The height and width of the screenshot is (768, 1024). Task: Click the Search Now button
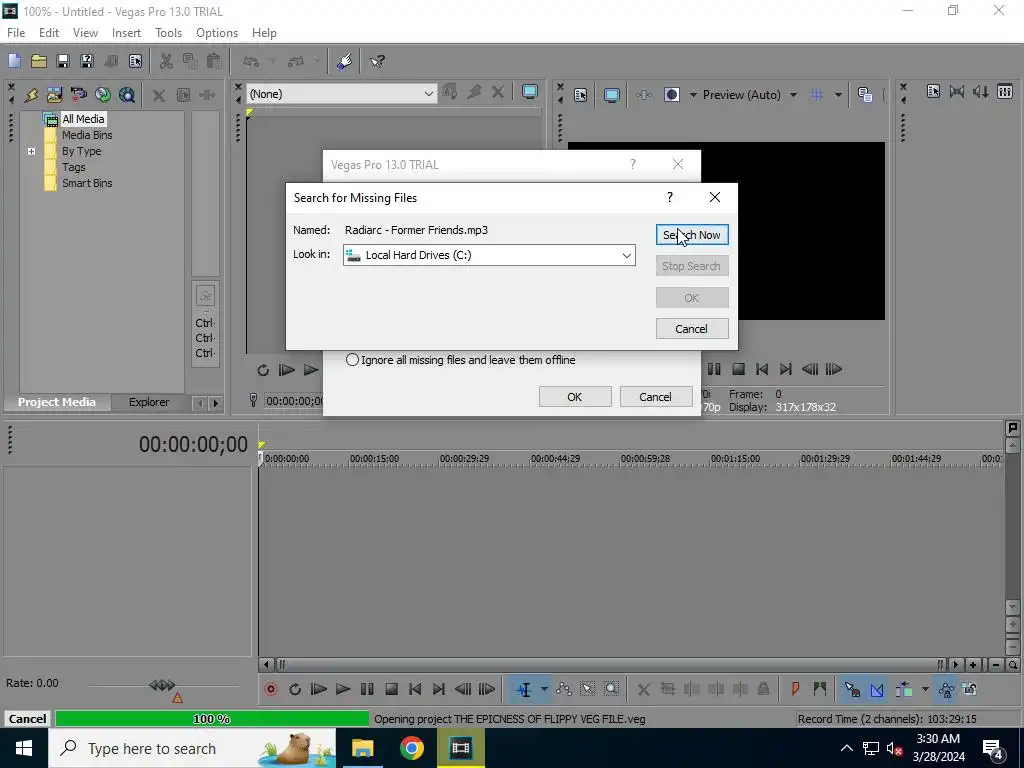692,235
